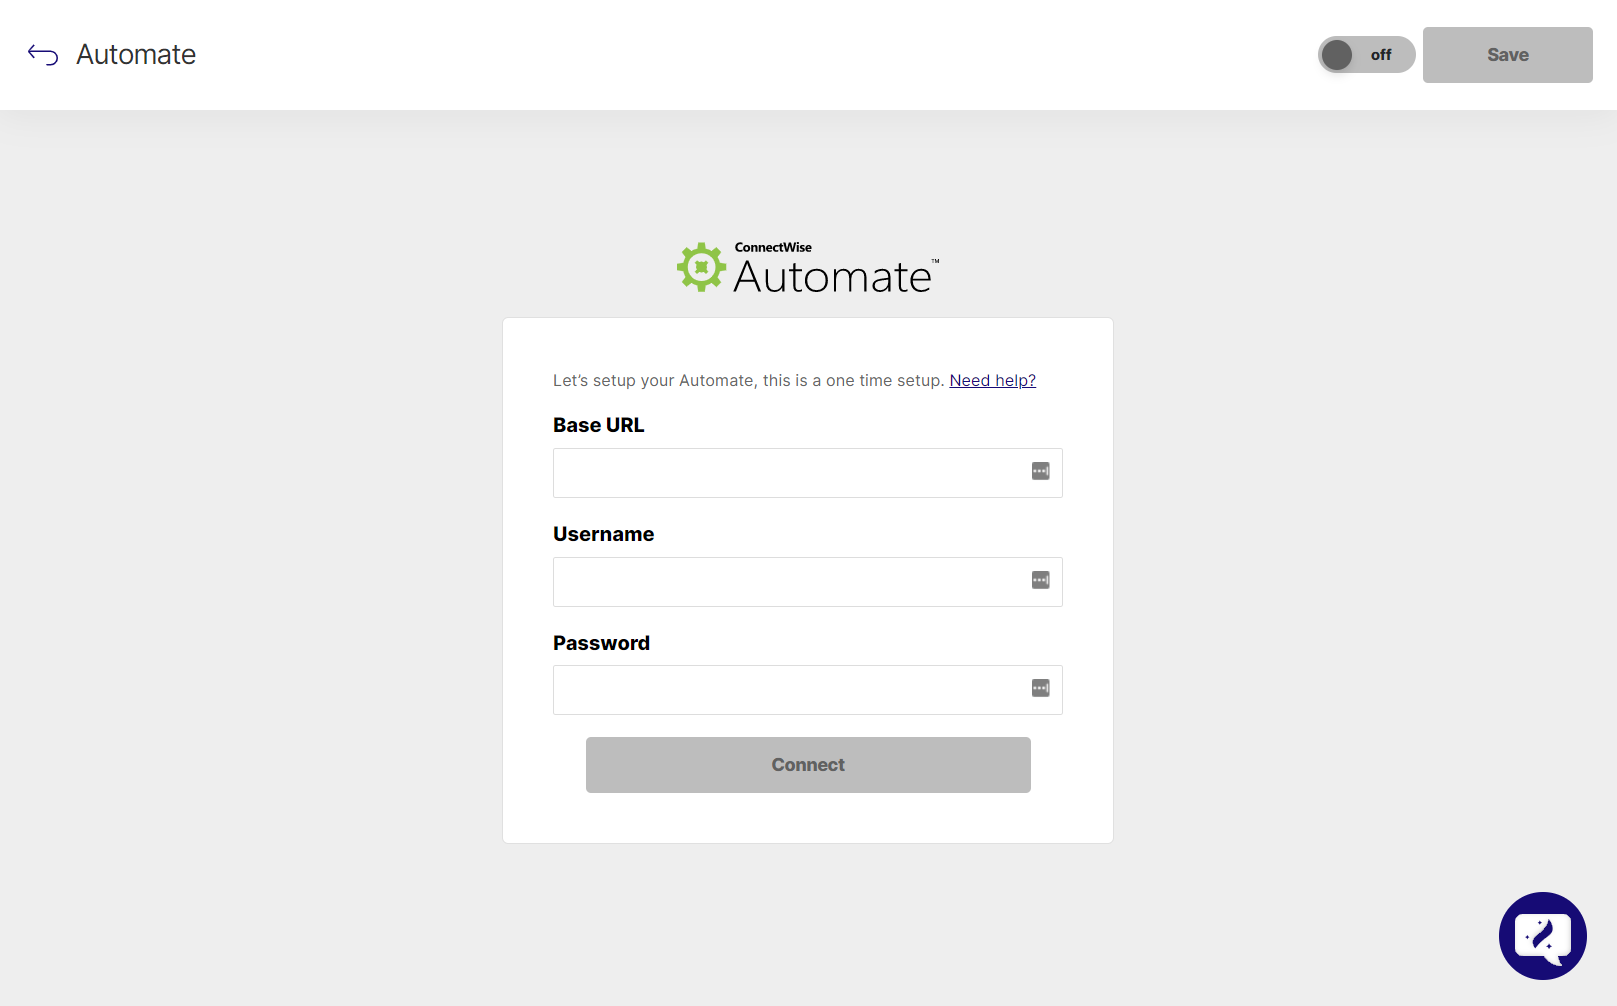Viewport: 1617px width, 1006px height.
Task: Focus the Base URL input field
Action: pyautogui.click(x=807, y=473)
